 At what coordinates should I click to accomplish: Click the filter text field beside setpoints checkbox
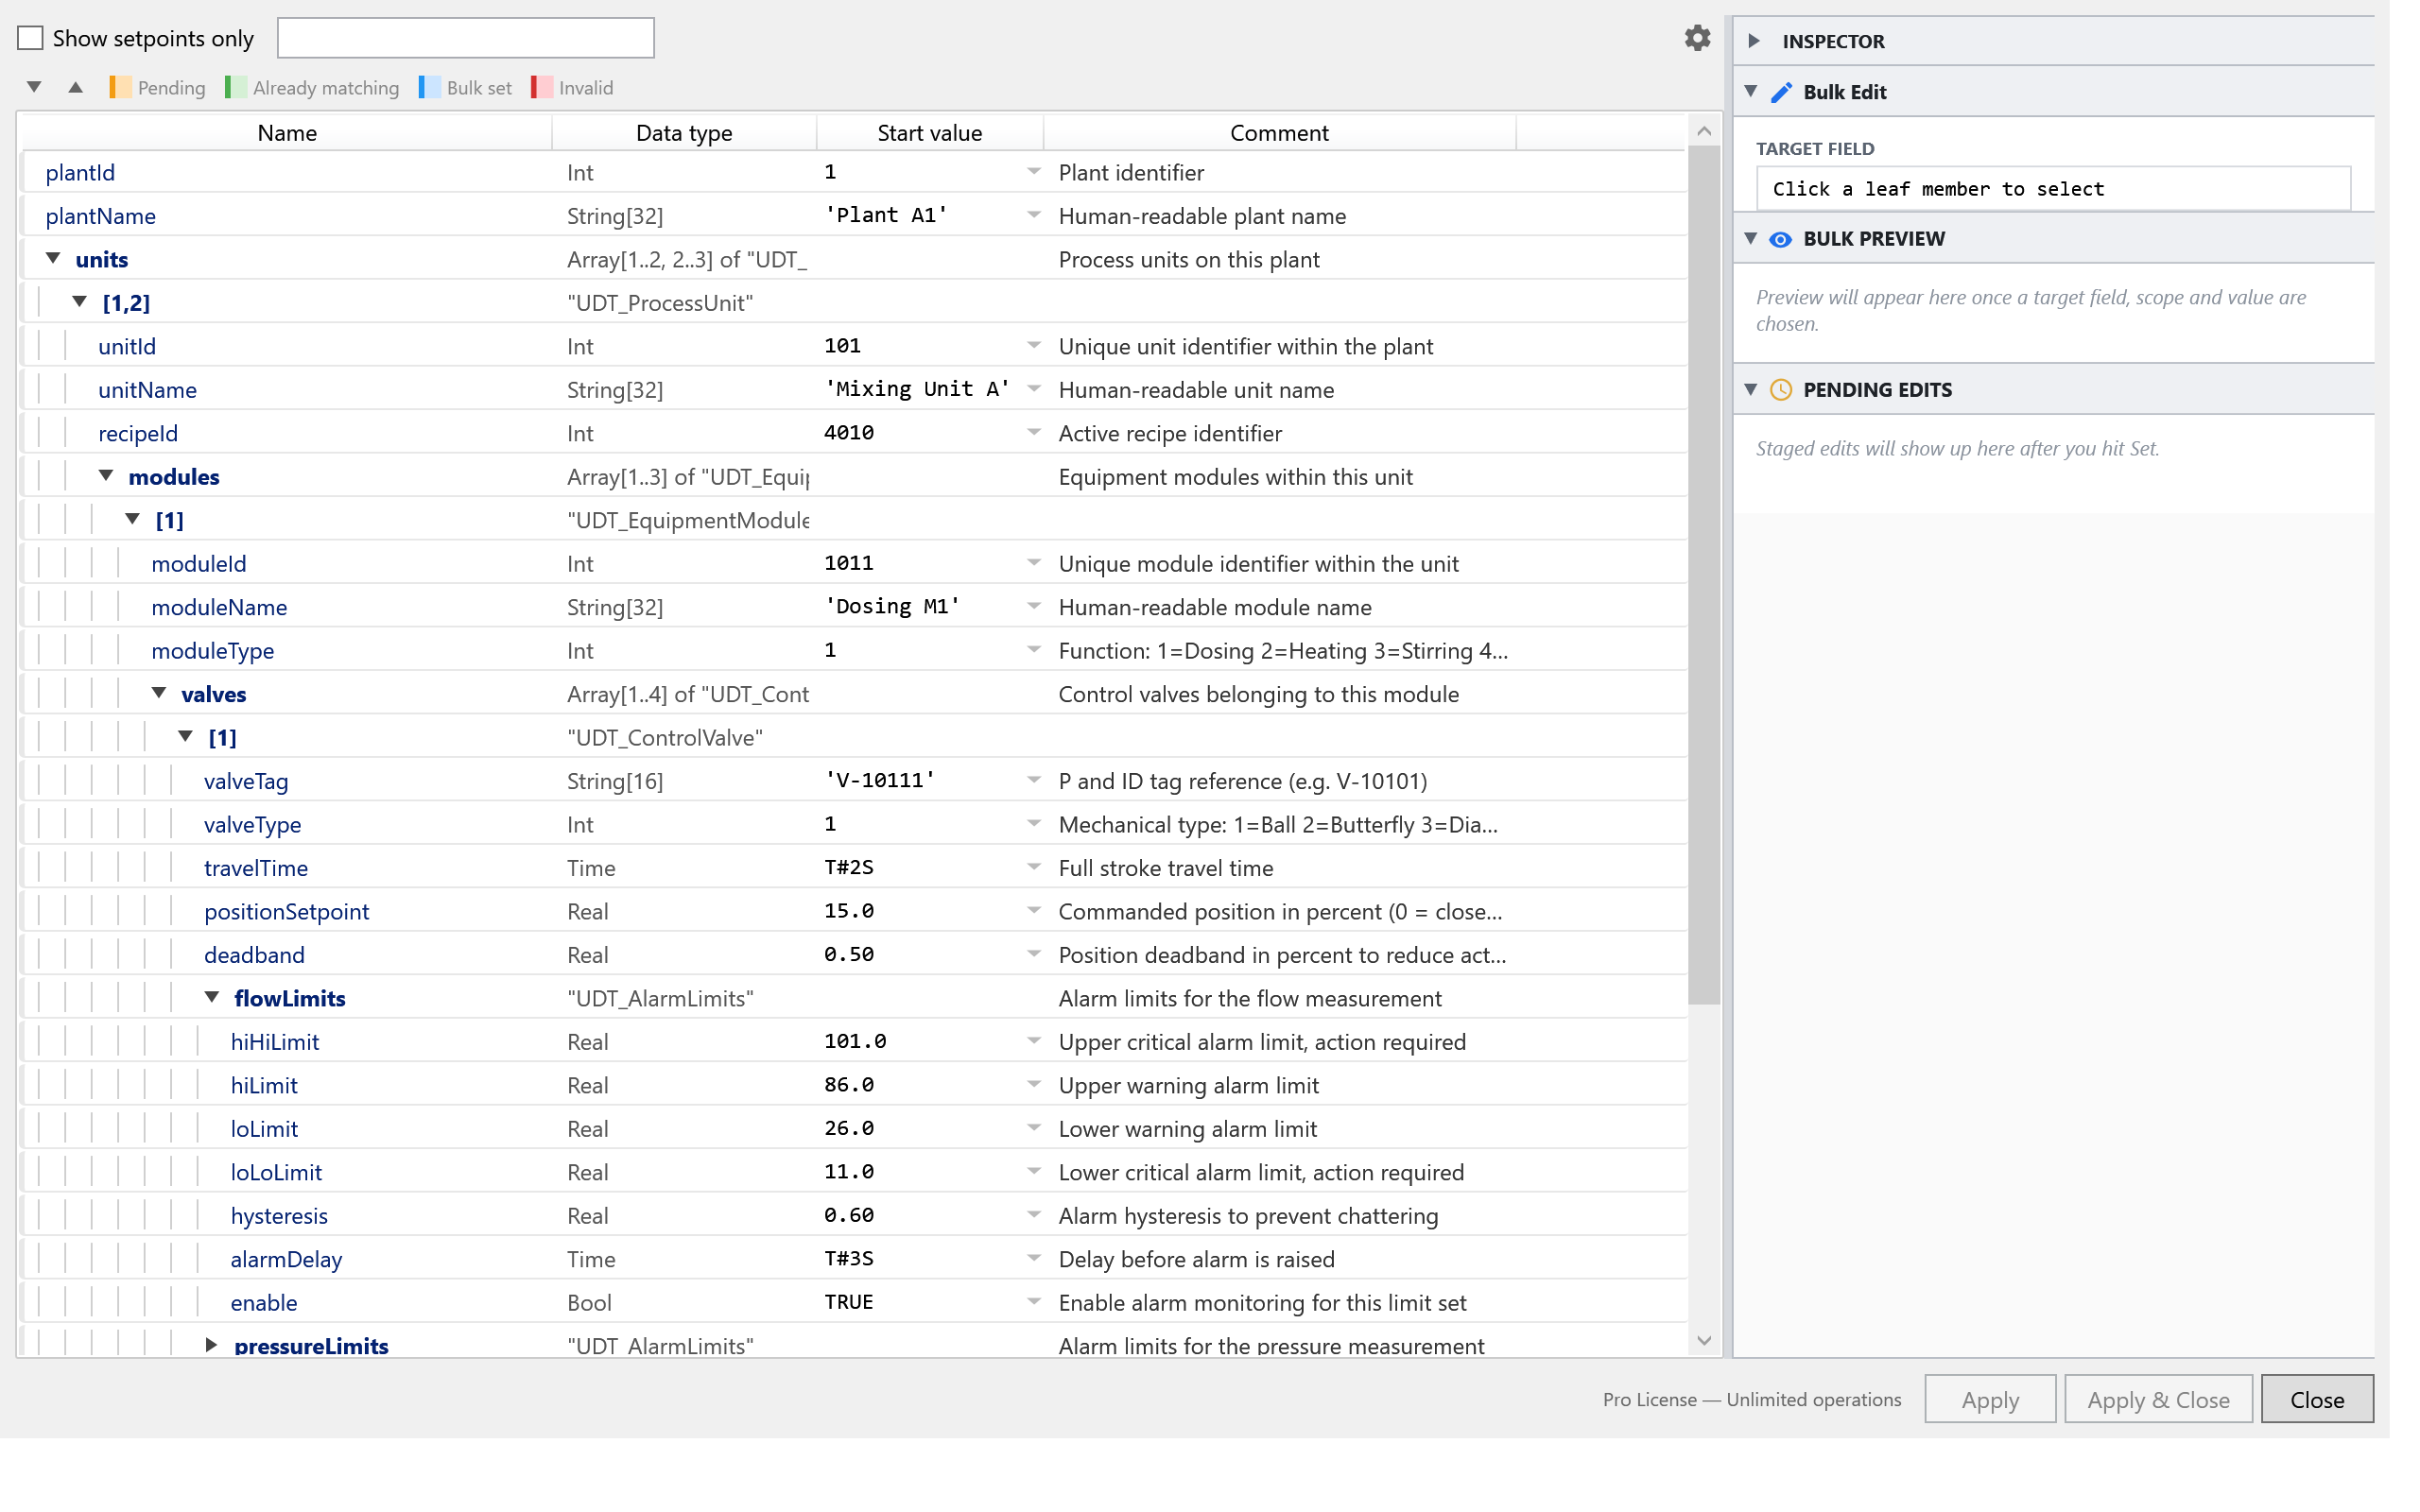pos(466,38)
